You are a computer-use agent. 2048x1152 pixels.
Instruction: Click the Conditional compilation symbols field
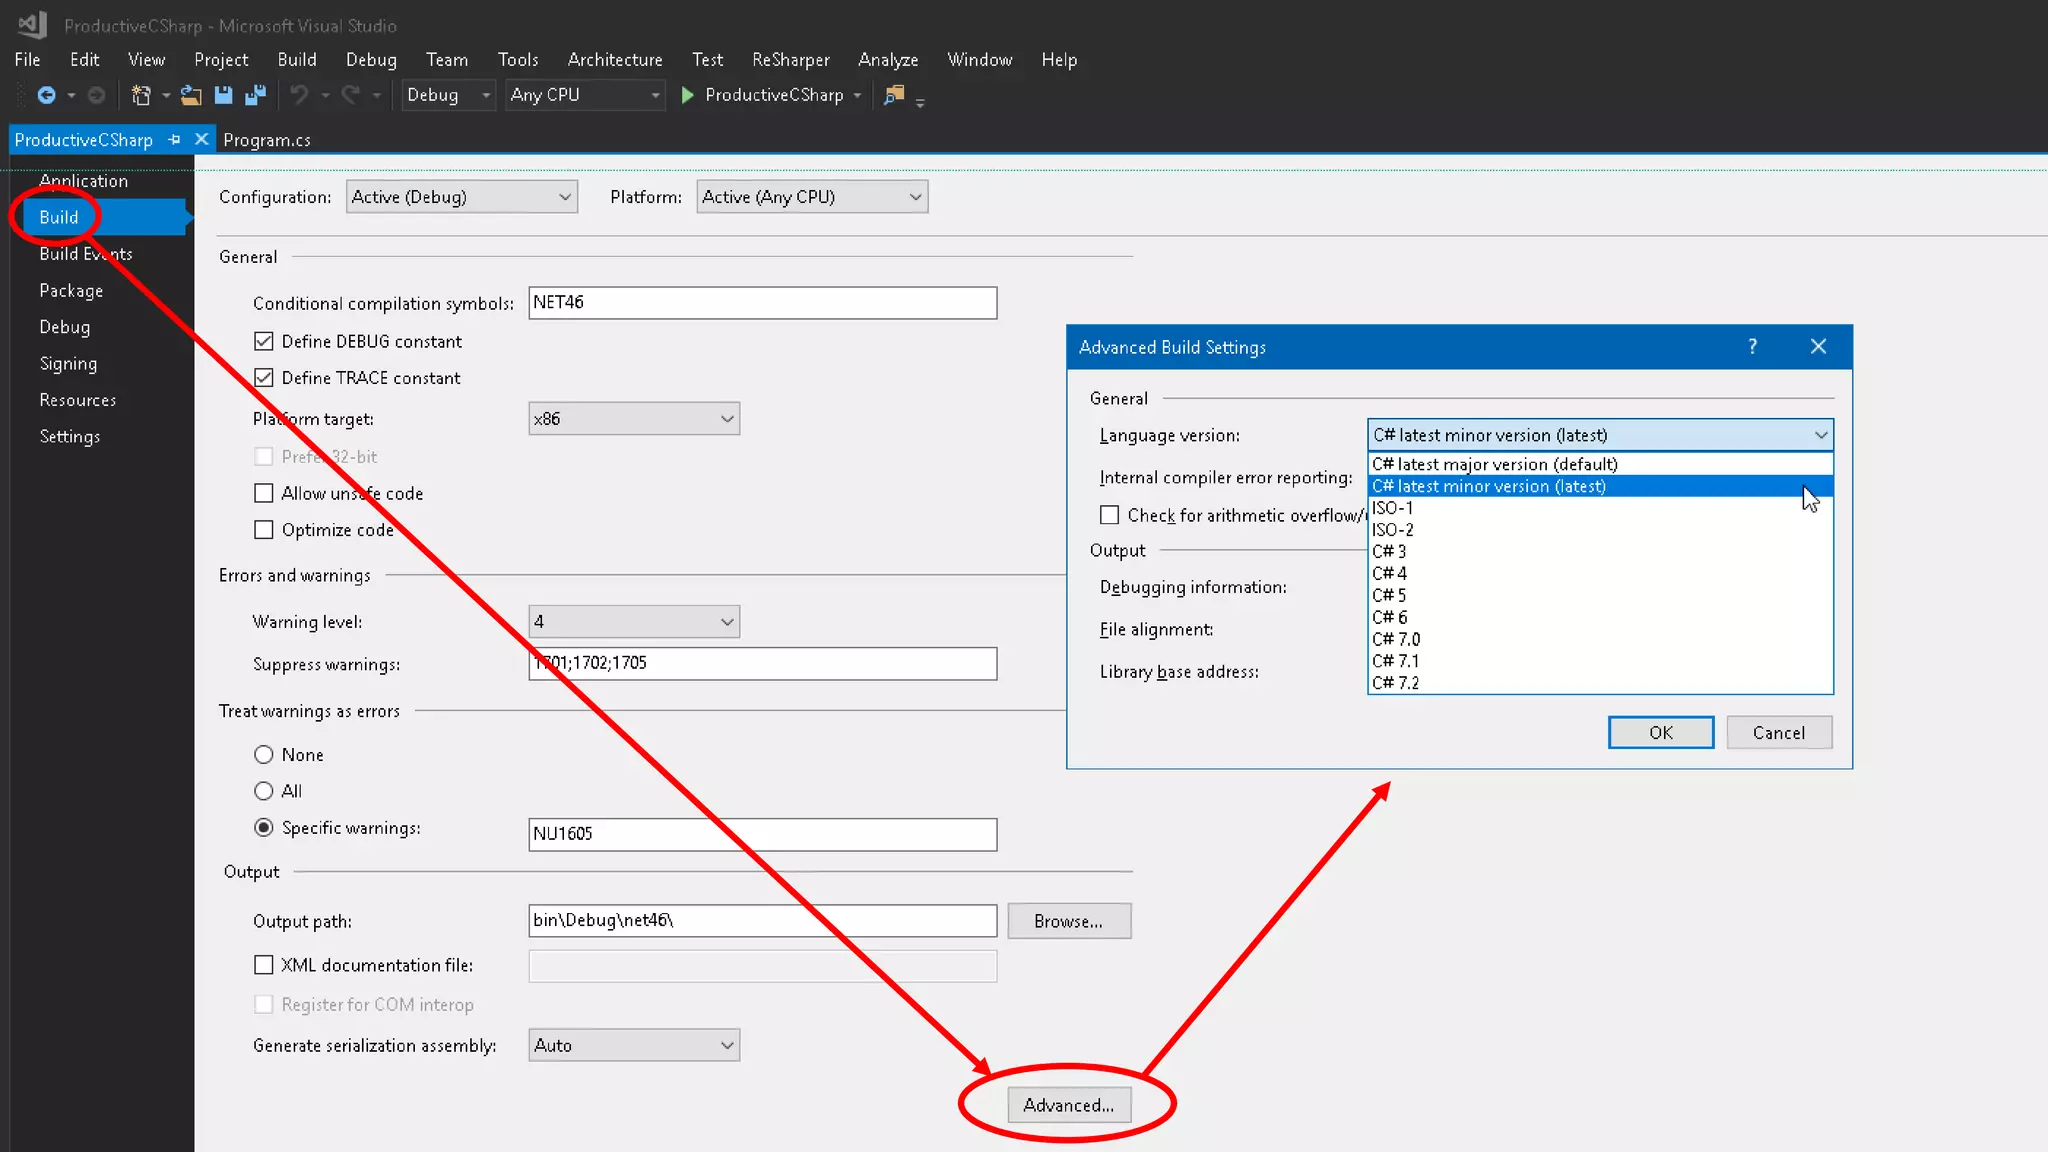tap(762, 303)
